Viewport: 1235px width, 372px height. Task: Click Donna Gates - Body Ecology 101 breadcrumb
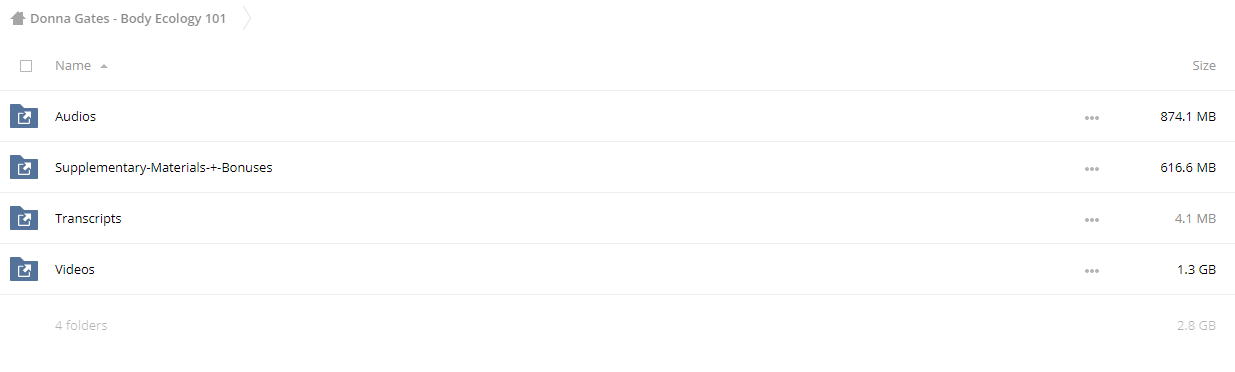click(128, 18)
